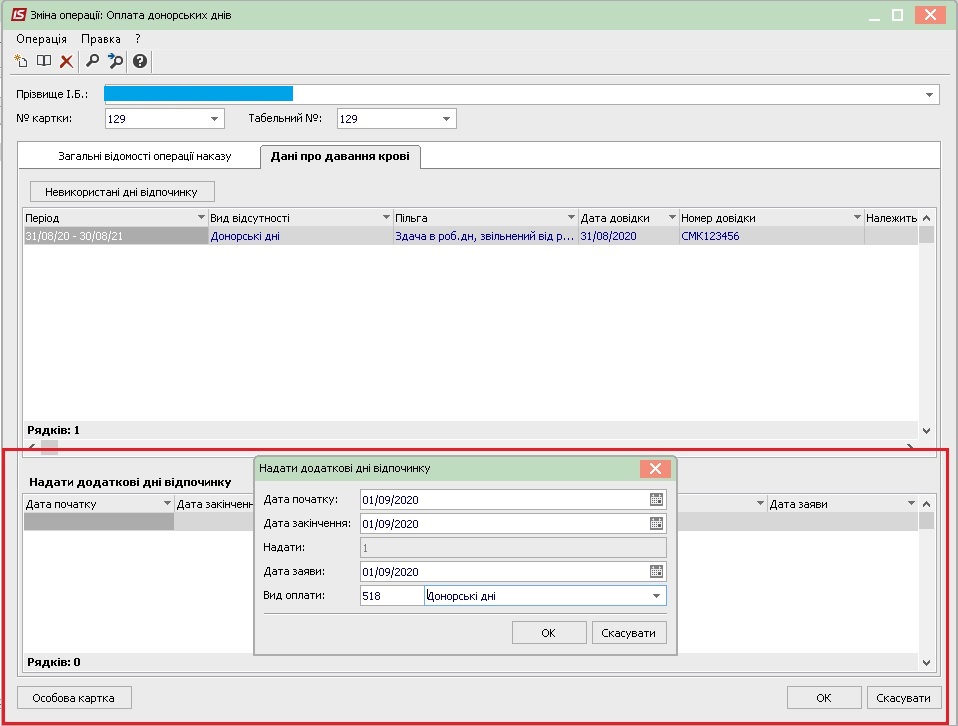Open filter arrow of Пільга column

(571, 218)
